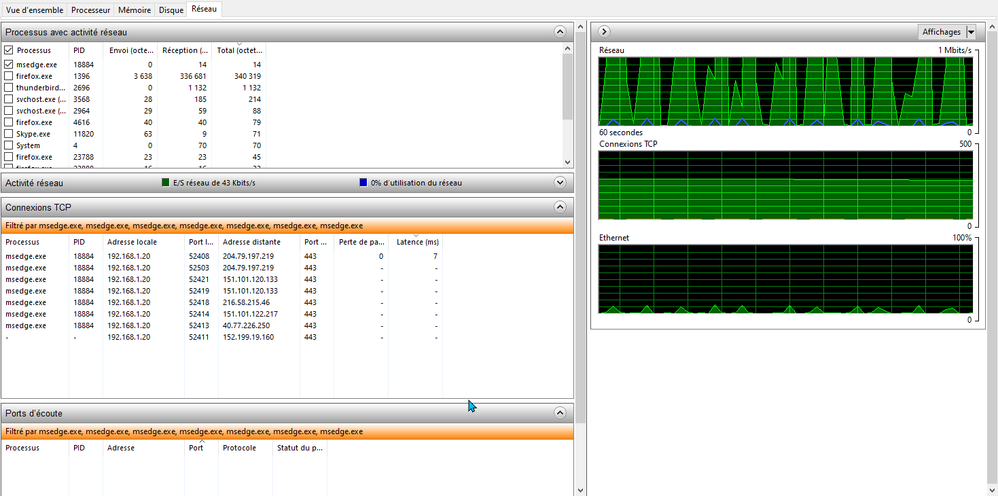998x496 pixels.
Task: Toggle the select-all Processus header checkbox
Action: tap(9, 50)
